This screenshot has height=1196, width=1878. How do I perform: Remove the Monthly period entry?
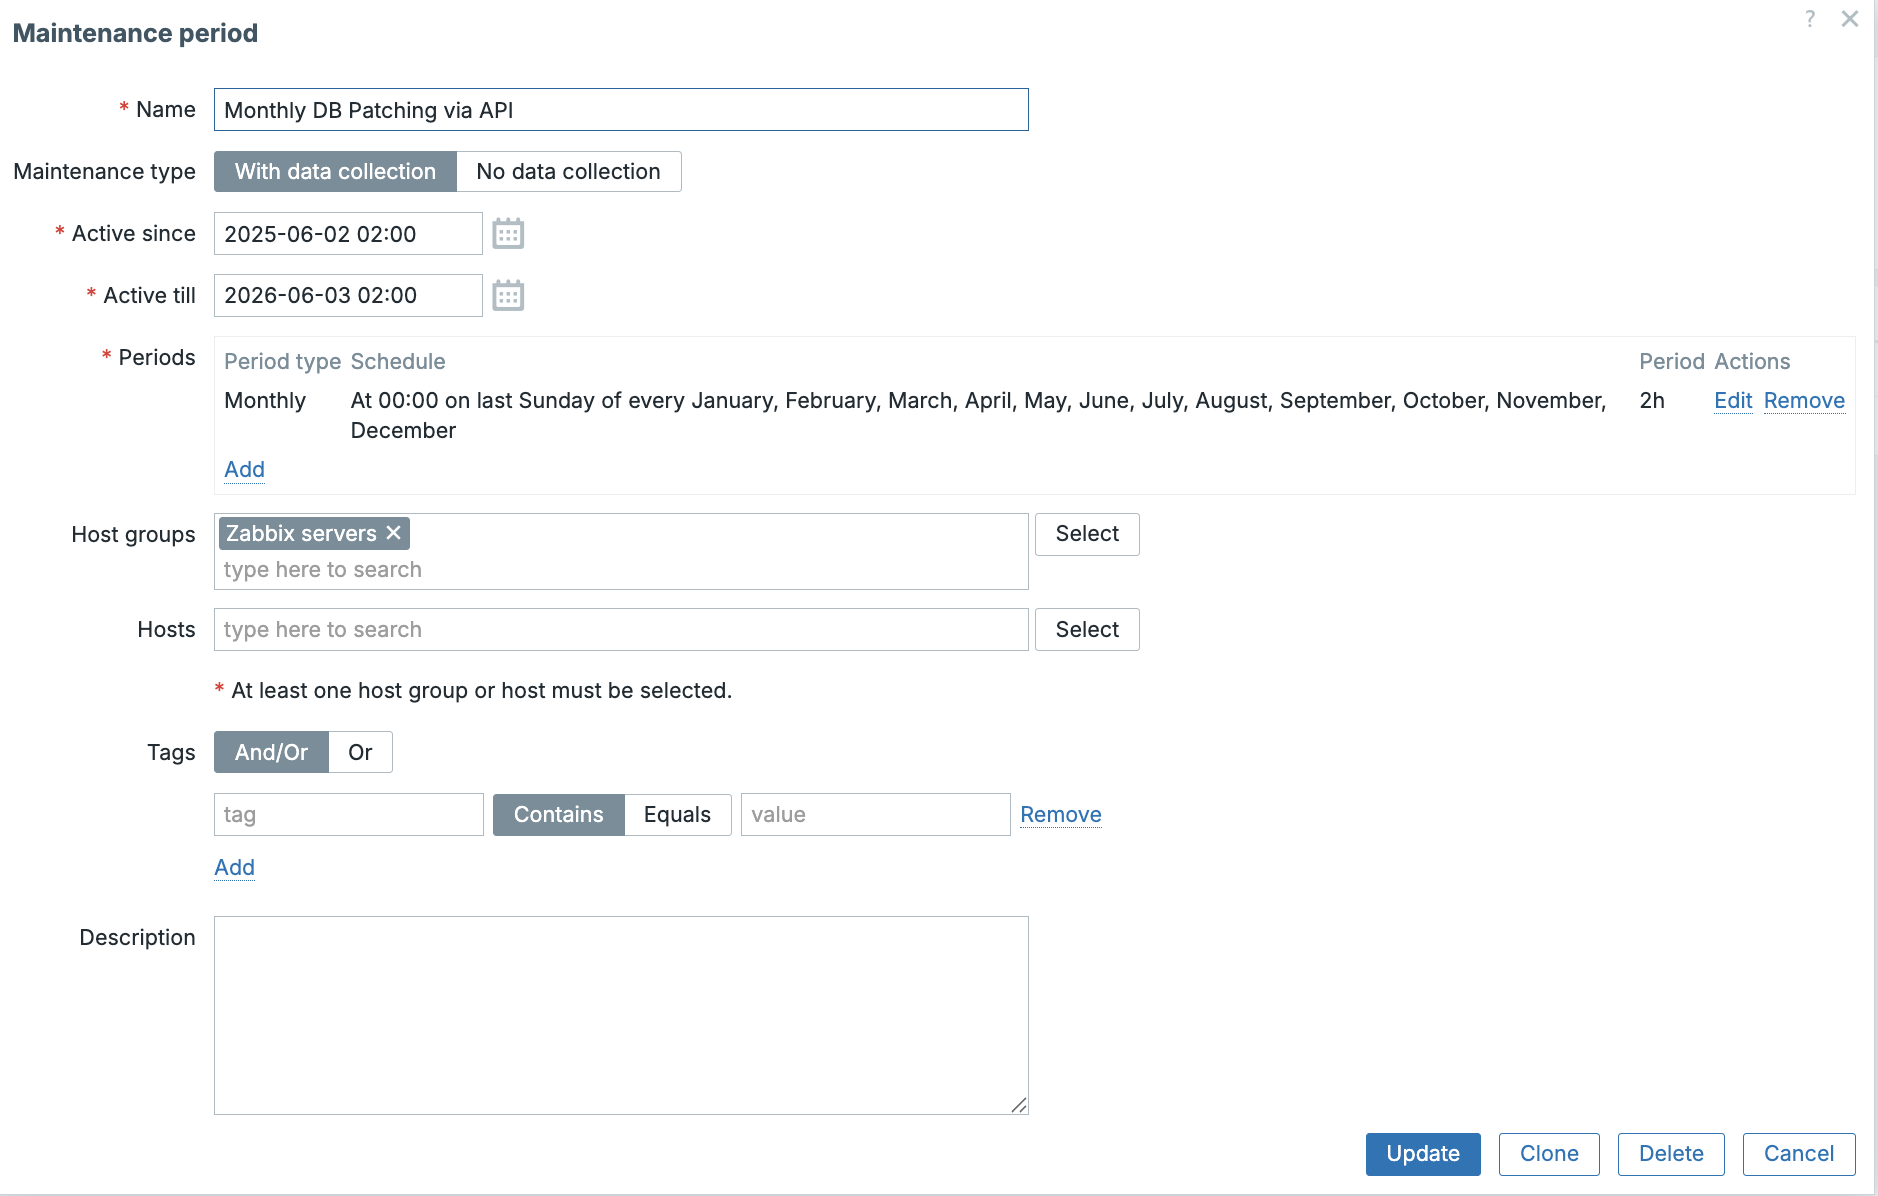[x=1804, y=401]
